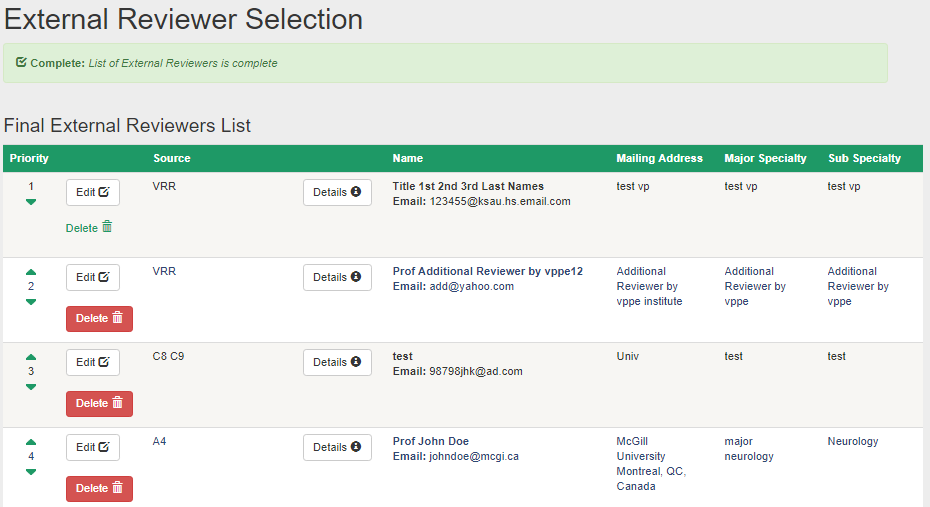Image resolution: width=930 pixels, height=507 pixels.
Task: Click the green Delete link for first reviewer
Action: coord(89,228)
